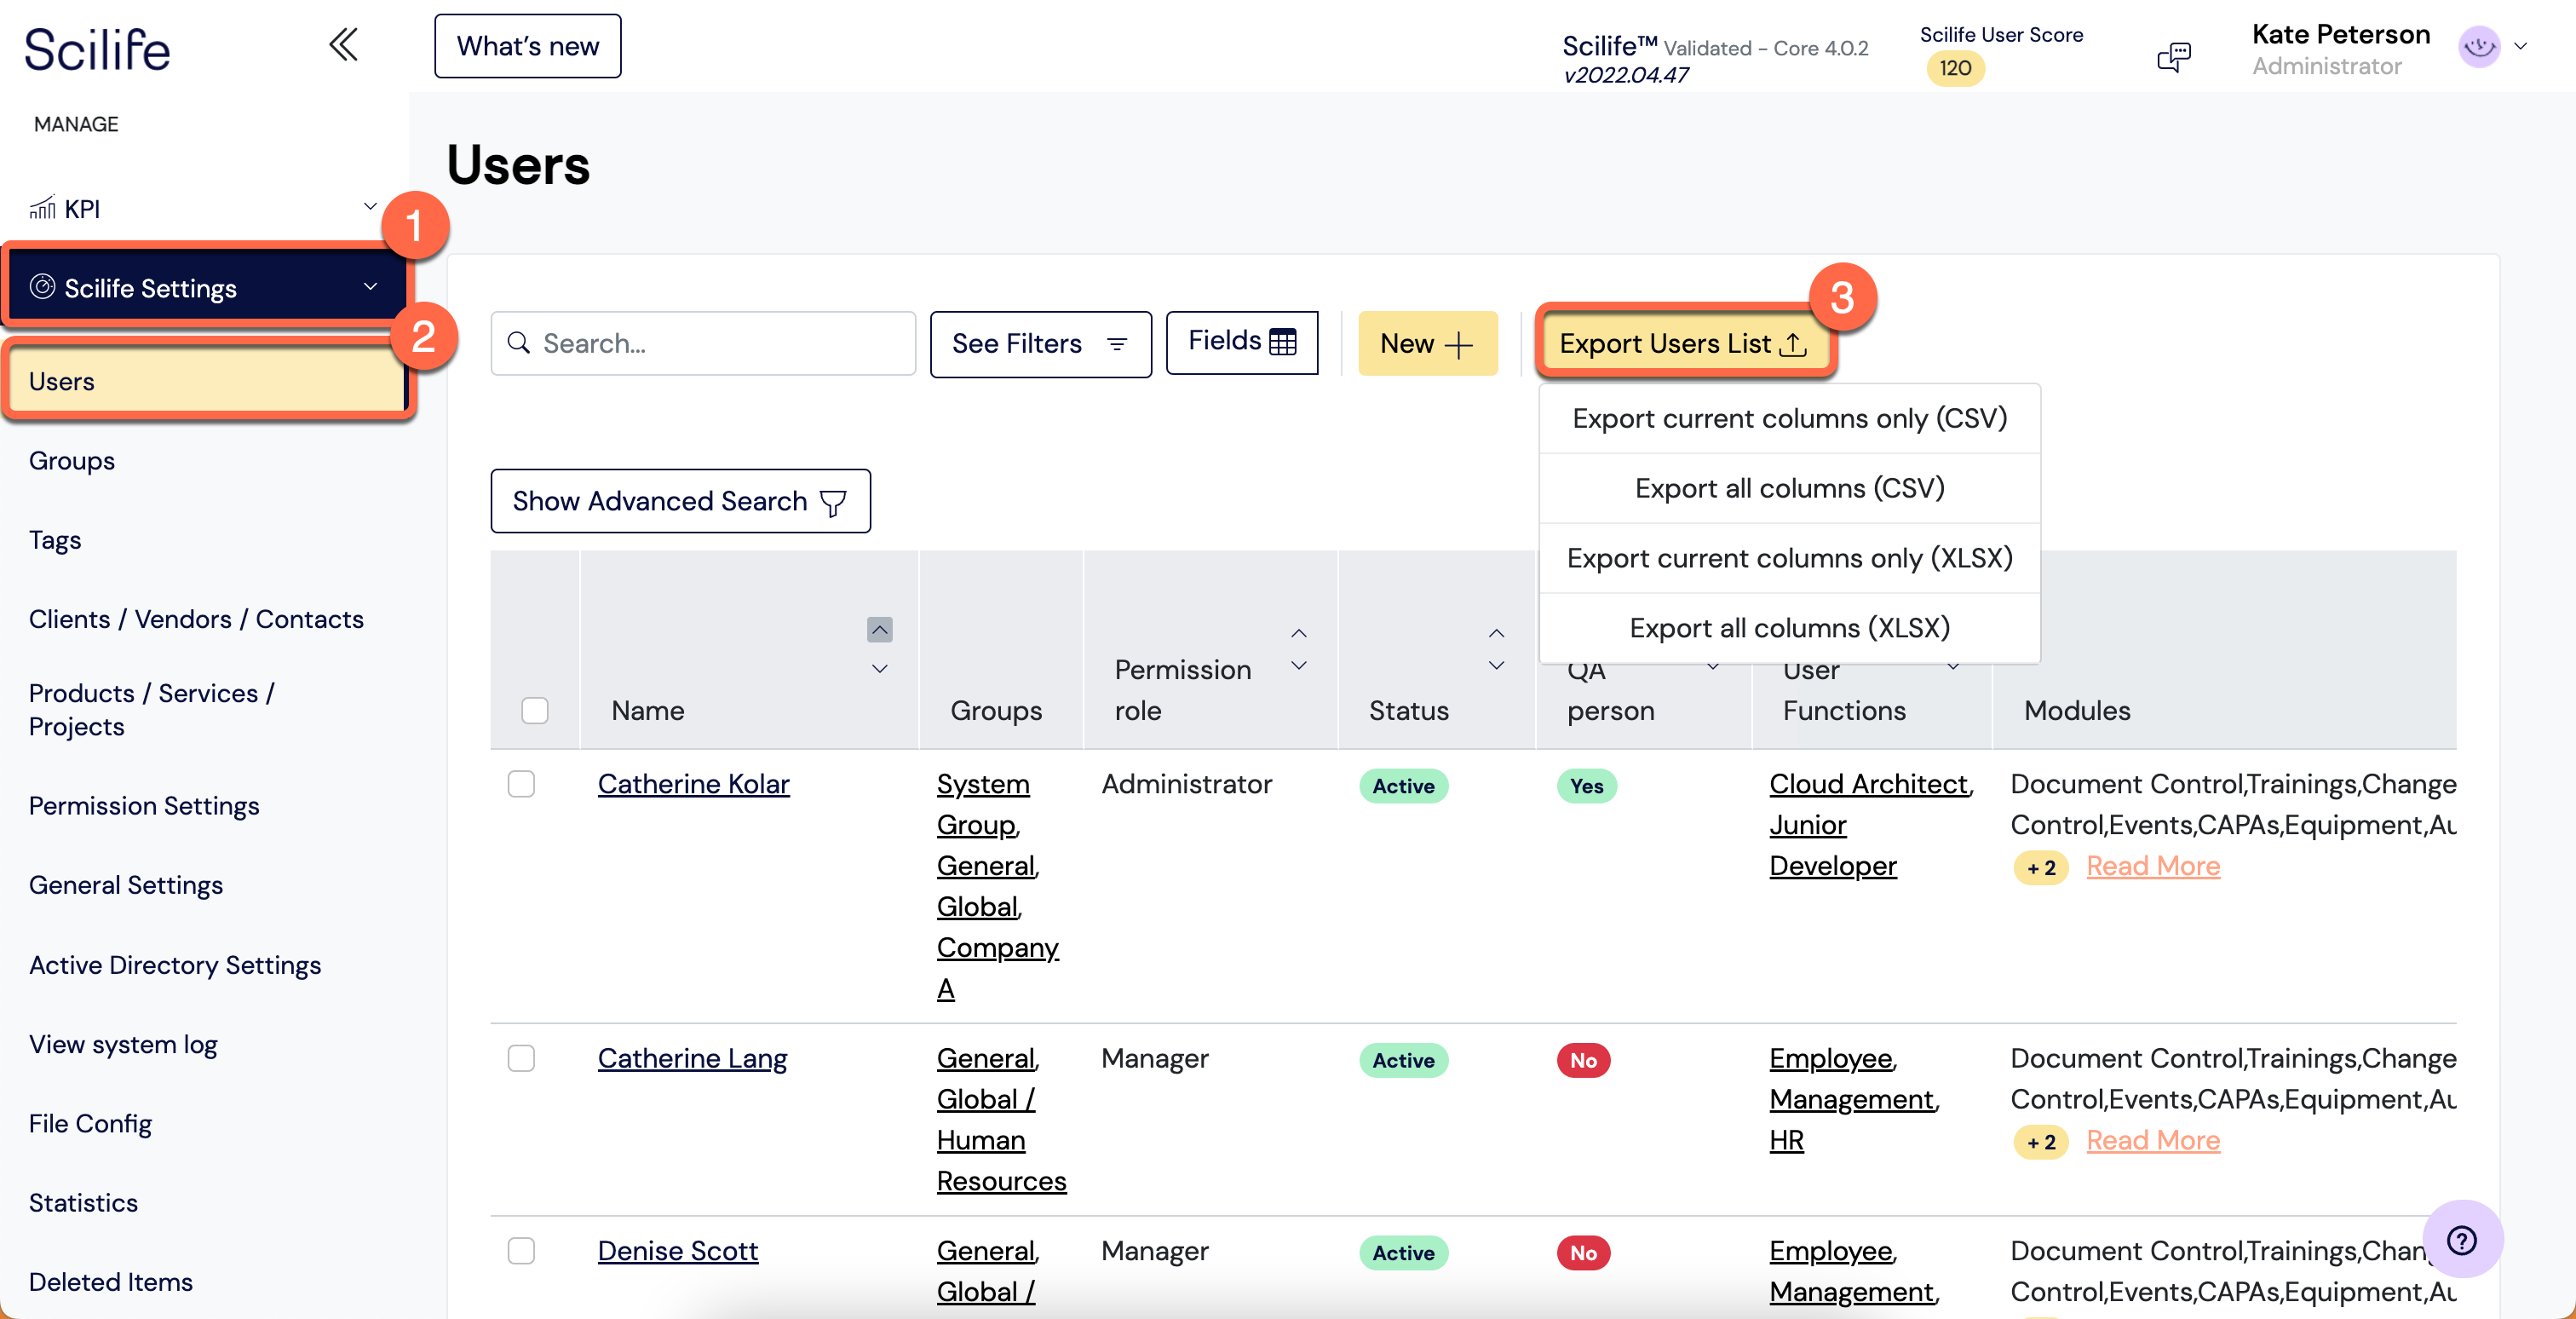
Task: Open the user account dropdown arrow
Action: (2521, 46)
